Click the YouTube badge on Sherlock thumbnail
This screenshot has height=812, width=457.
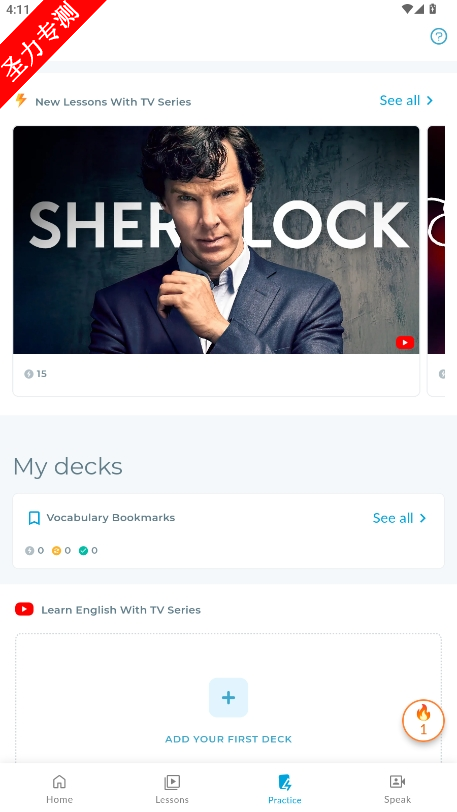coord(405,342)
